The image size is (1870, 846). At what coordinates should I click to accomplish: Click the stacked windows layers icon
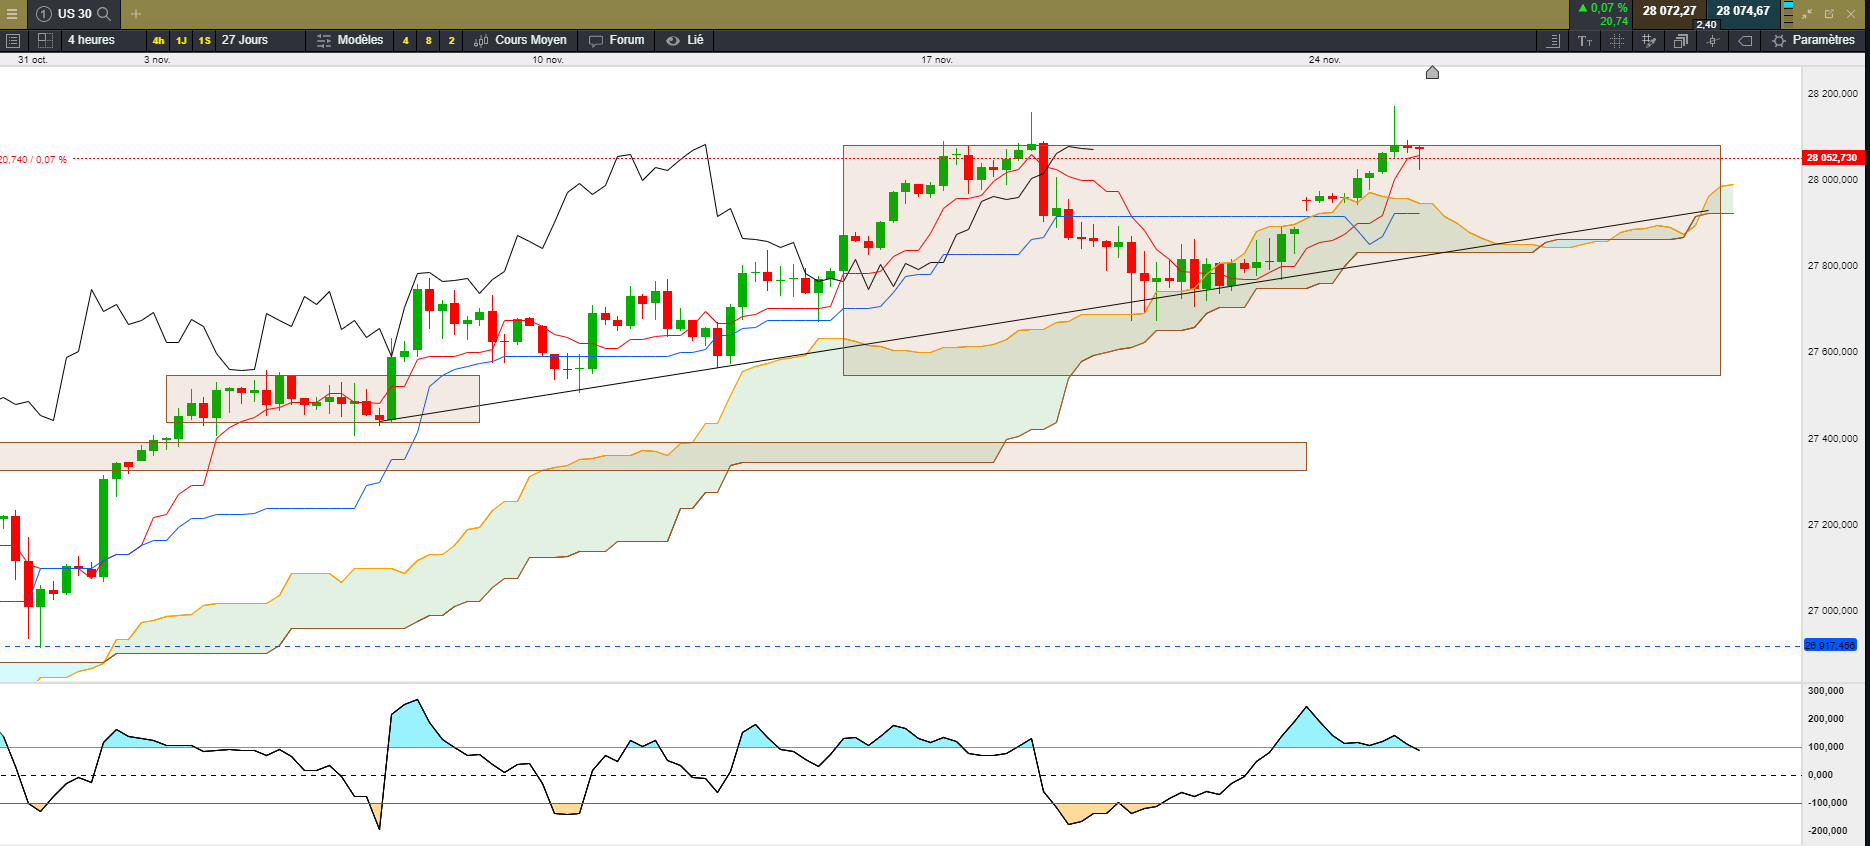pos(1681,41)
